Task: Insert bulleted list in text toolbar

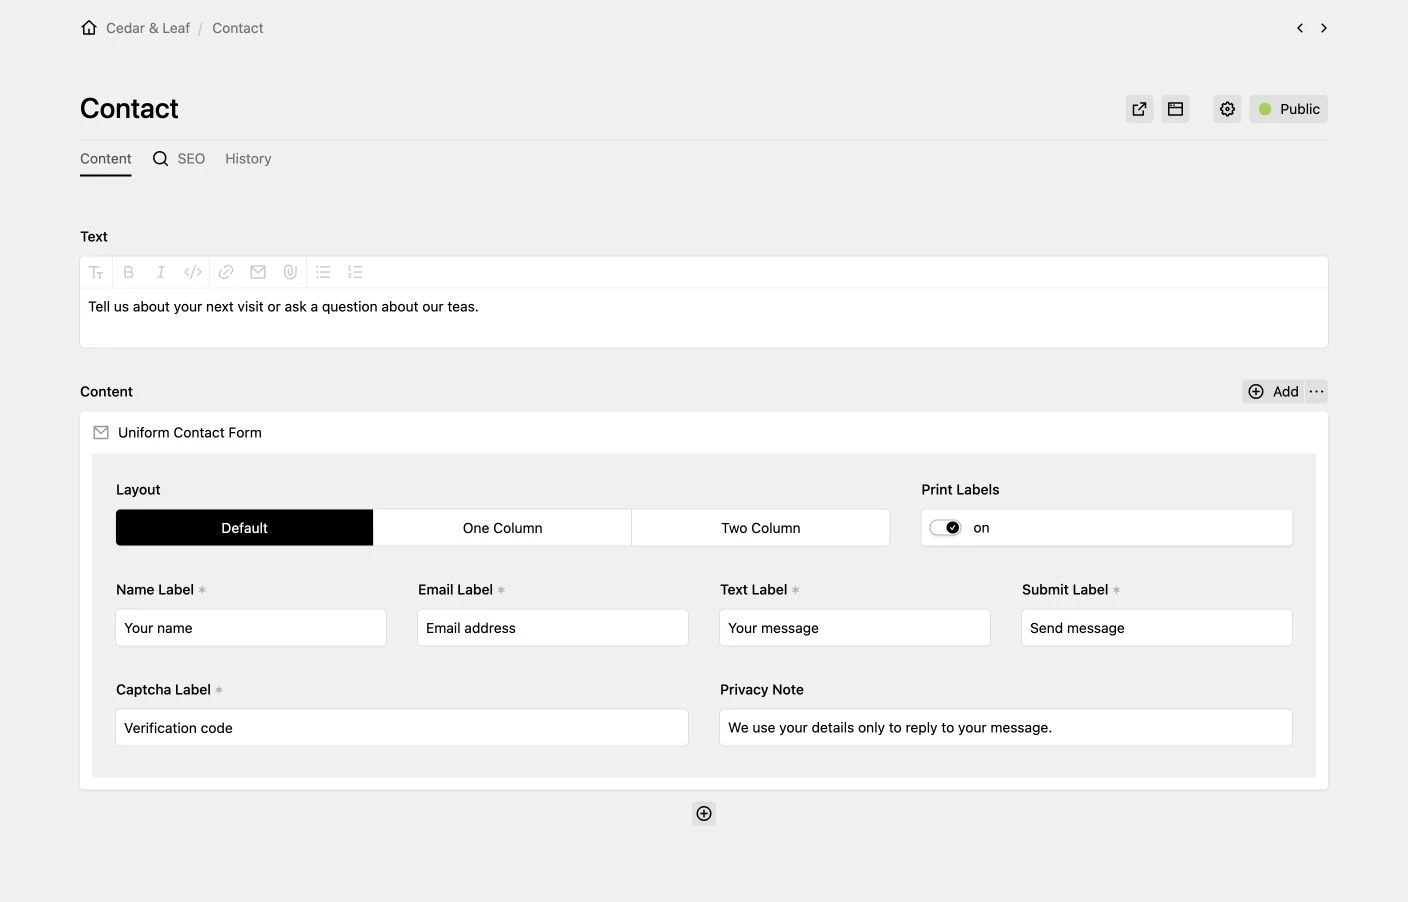Action: coord(323,272)
